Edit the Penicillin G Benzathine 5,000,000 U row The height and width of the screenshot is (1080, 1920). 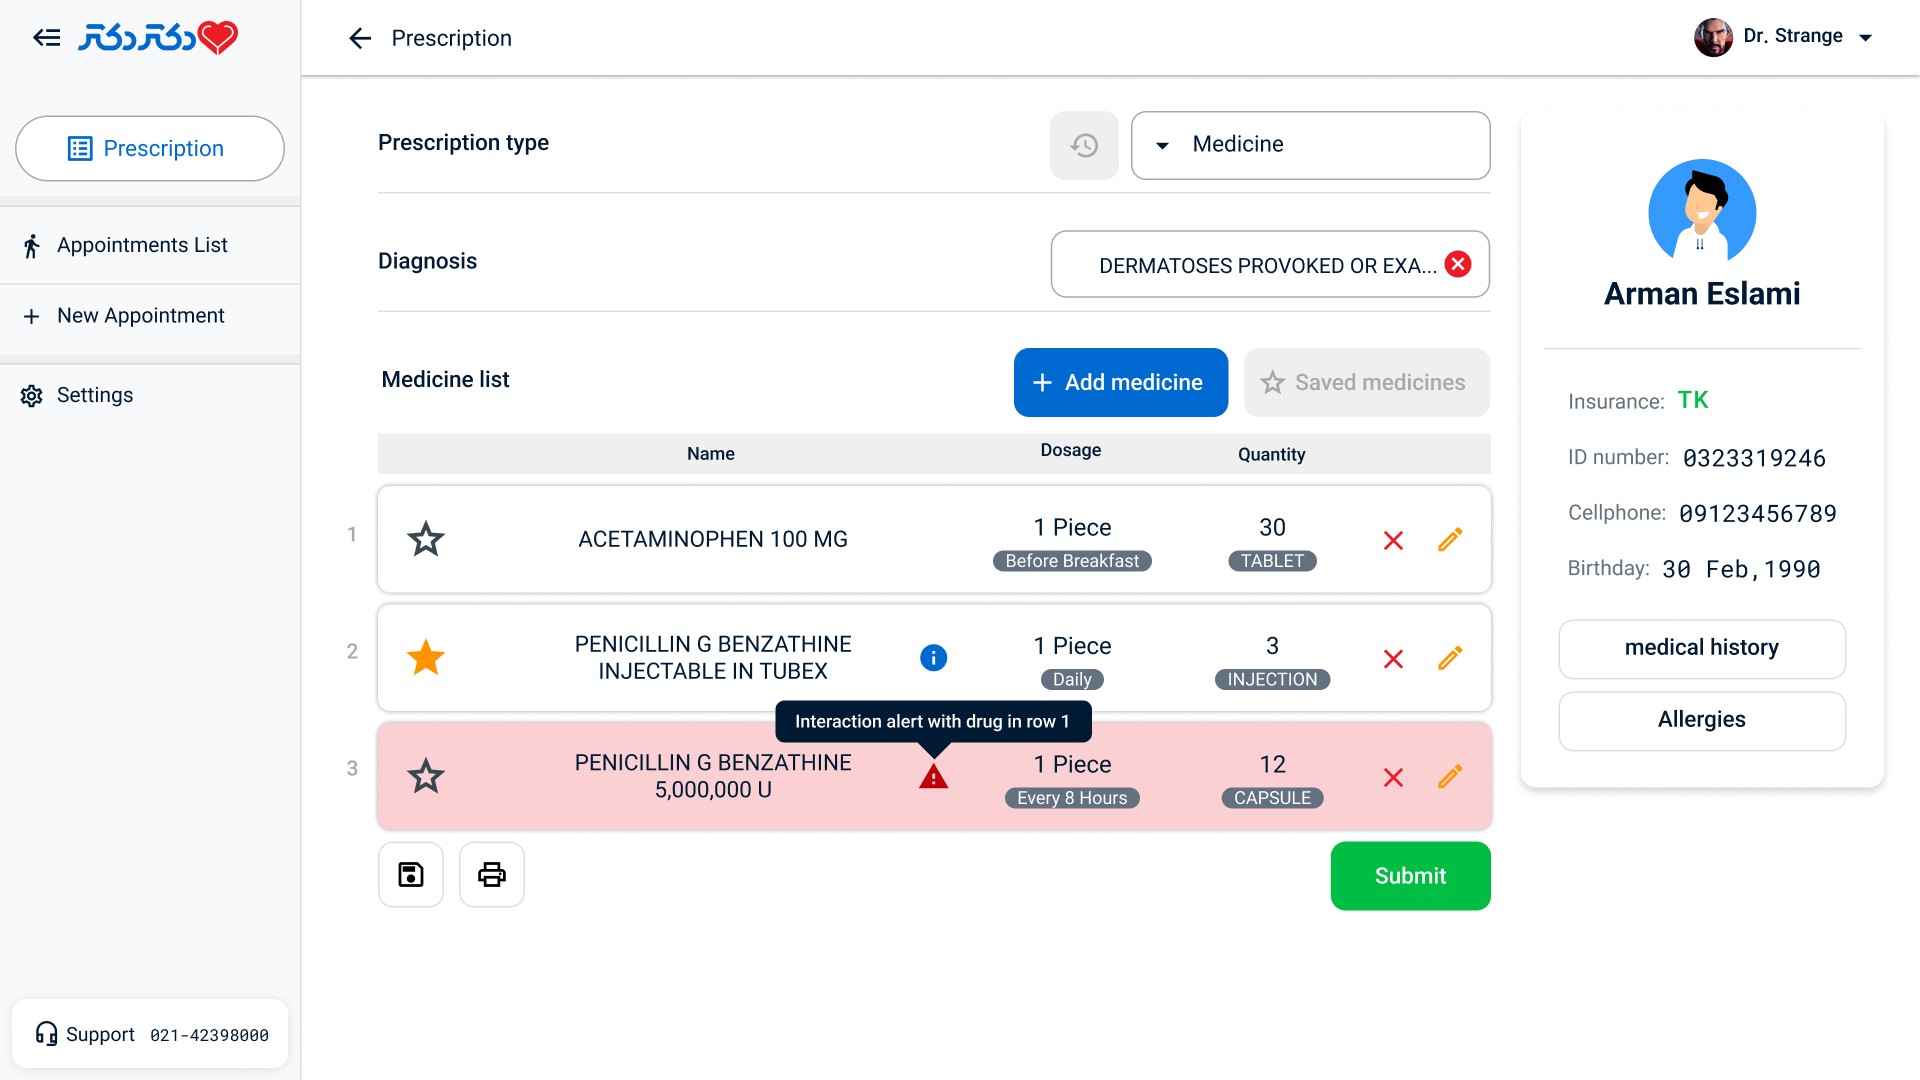coord(1450,777)
